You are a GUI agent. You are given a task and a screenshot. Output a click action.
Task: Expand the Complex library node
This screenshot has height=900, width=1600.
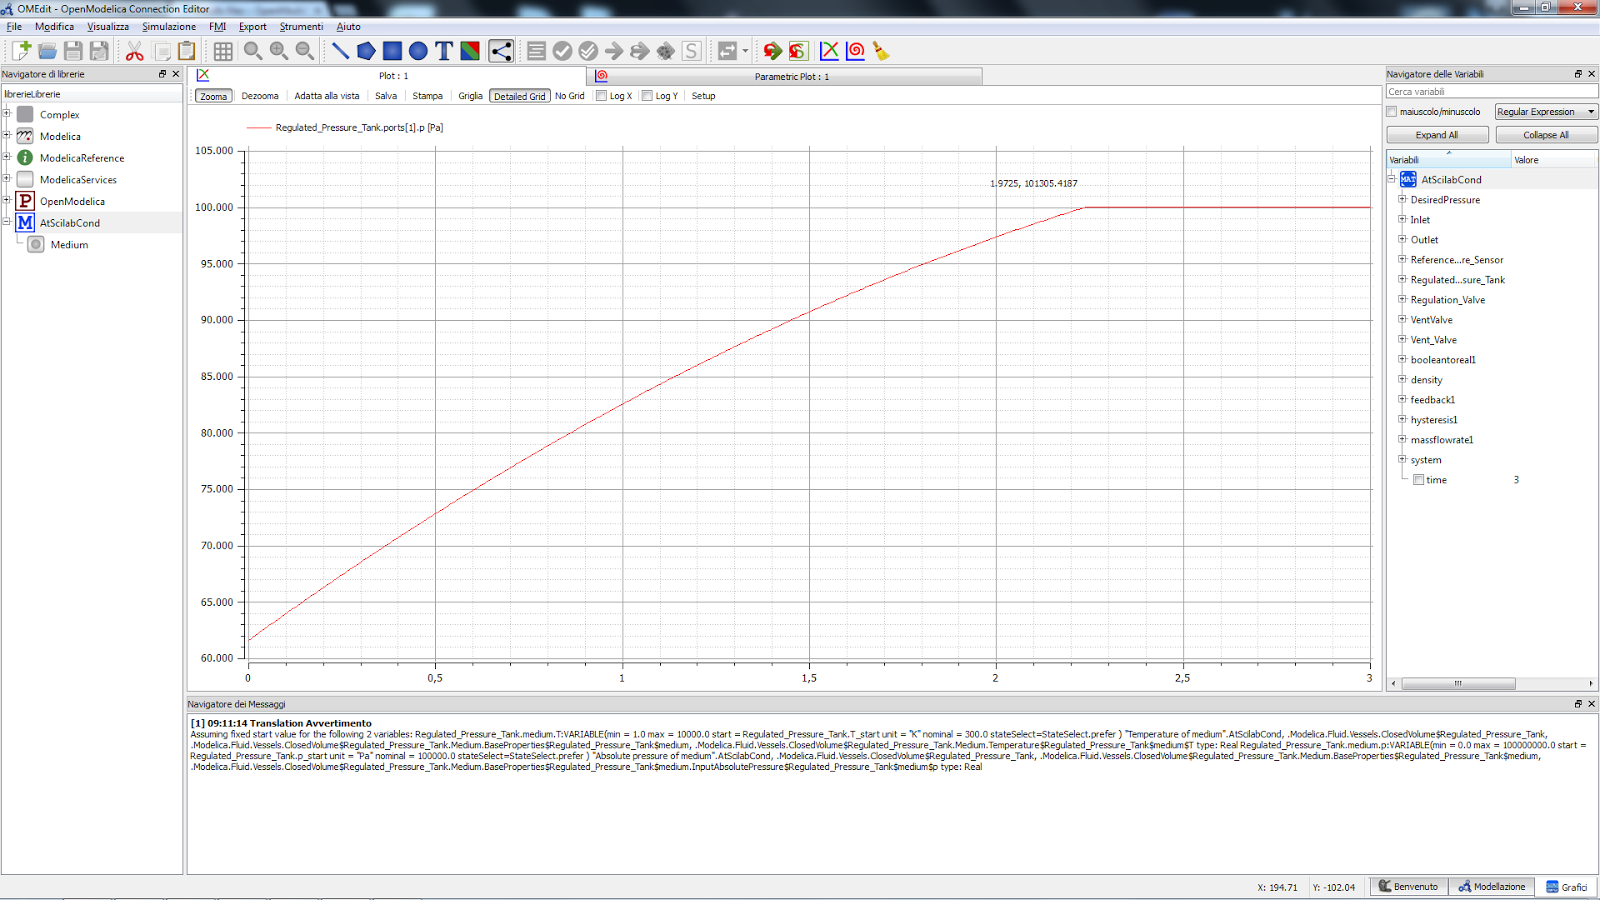(x=7, y=114)
